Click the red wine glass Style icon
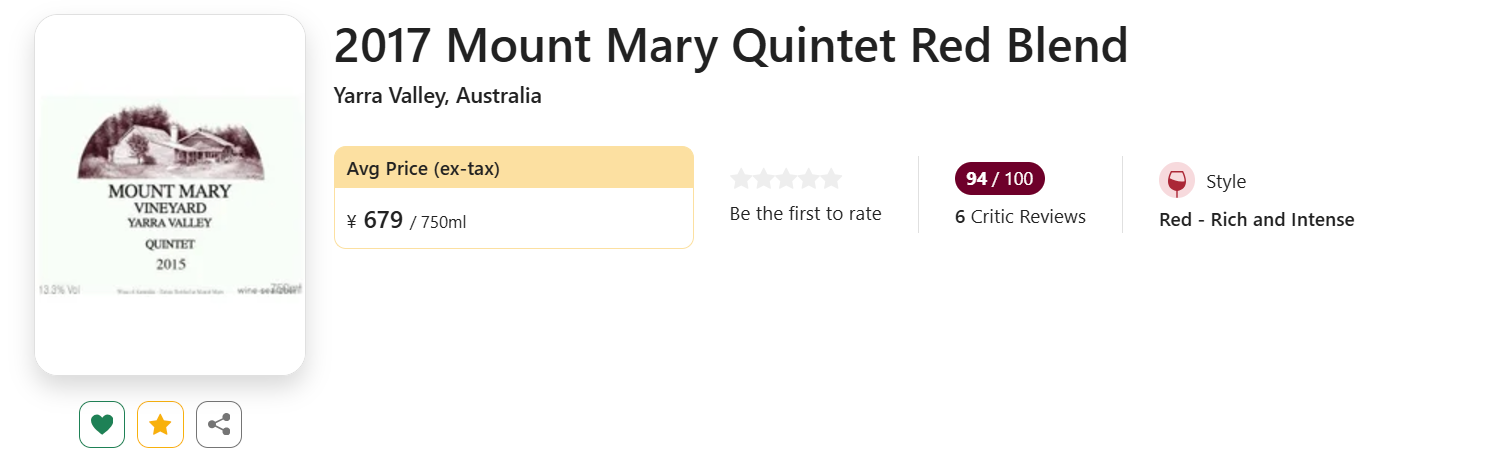This screenshot has width=1494, height=468. click(1177, 181)
